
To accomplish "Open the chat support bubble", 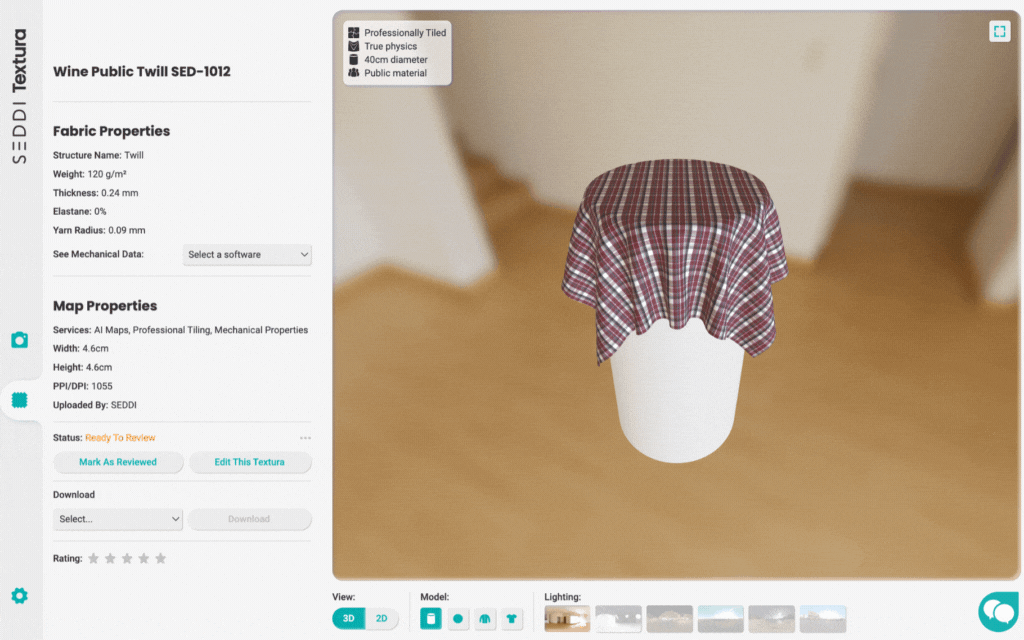I will (997, 610).
